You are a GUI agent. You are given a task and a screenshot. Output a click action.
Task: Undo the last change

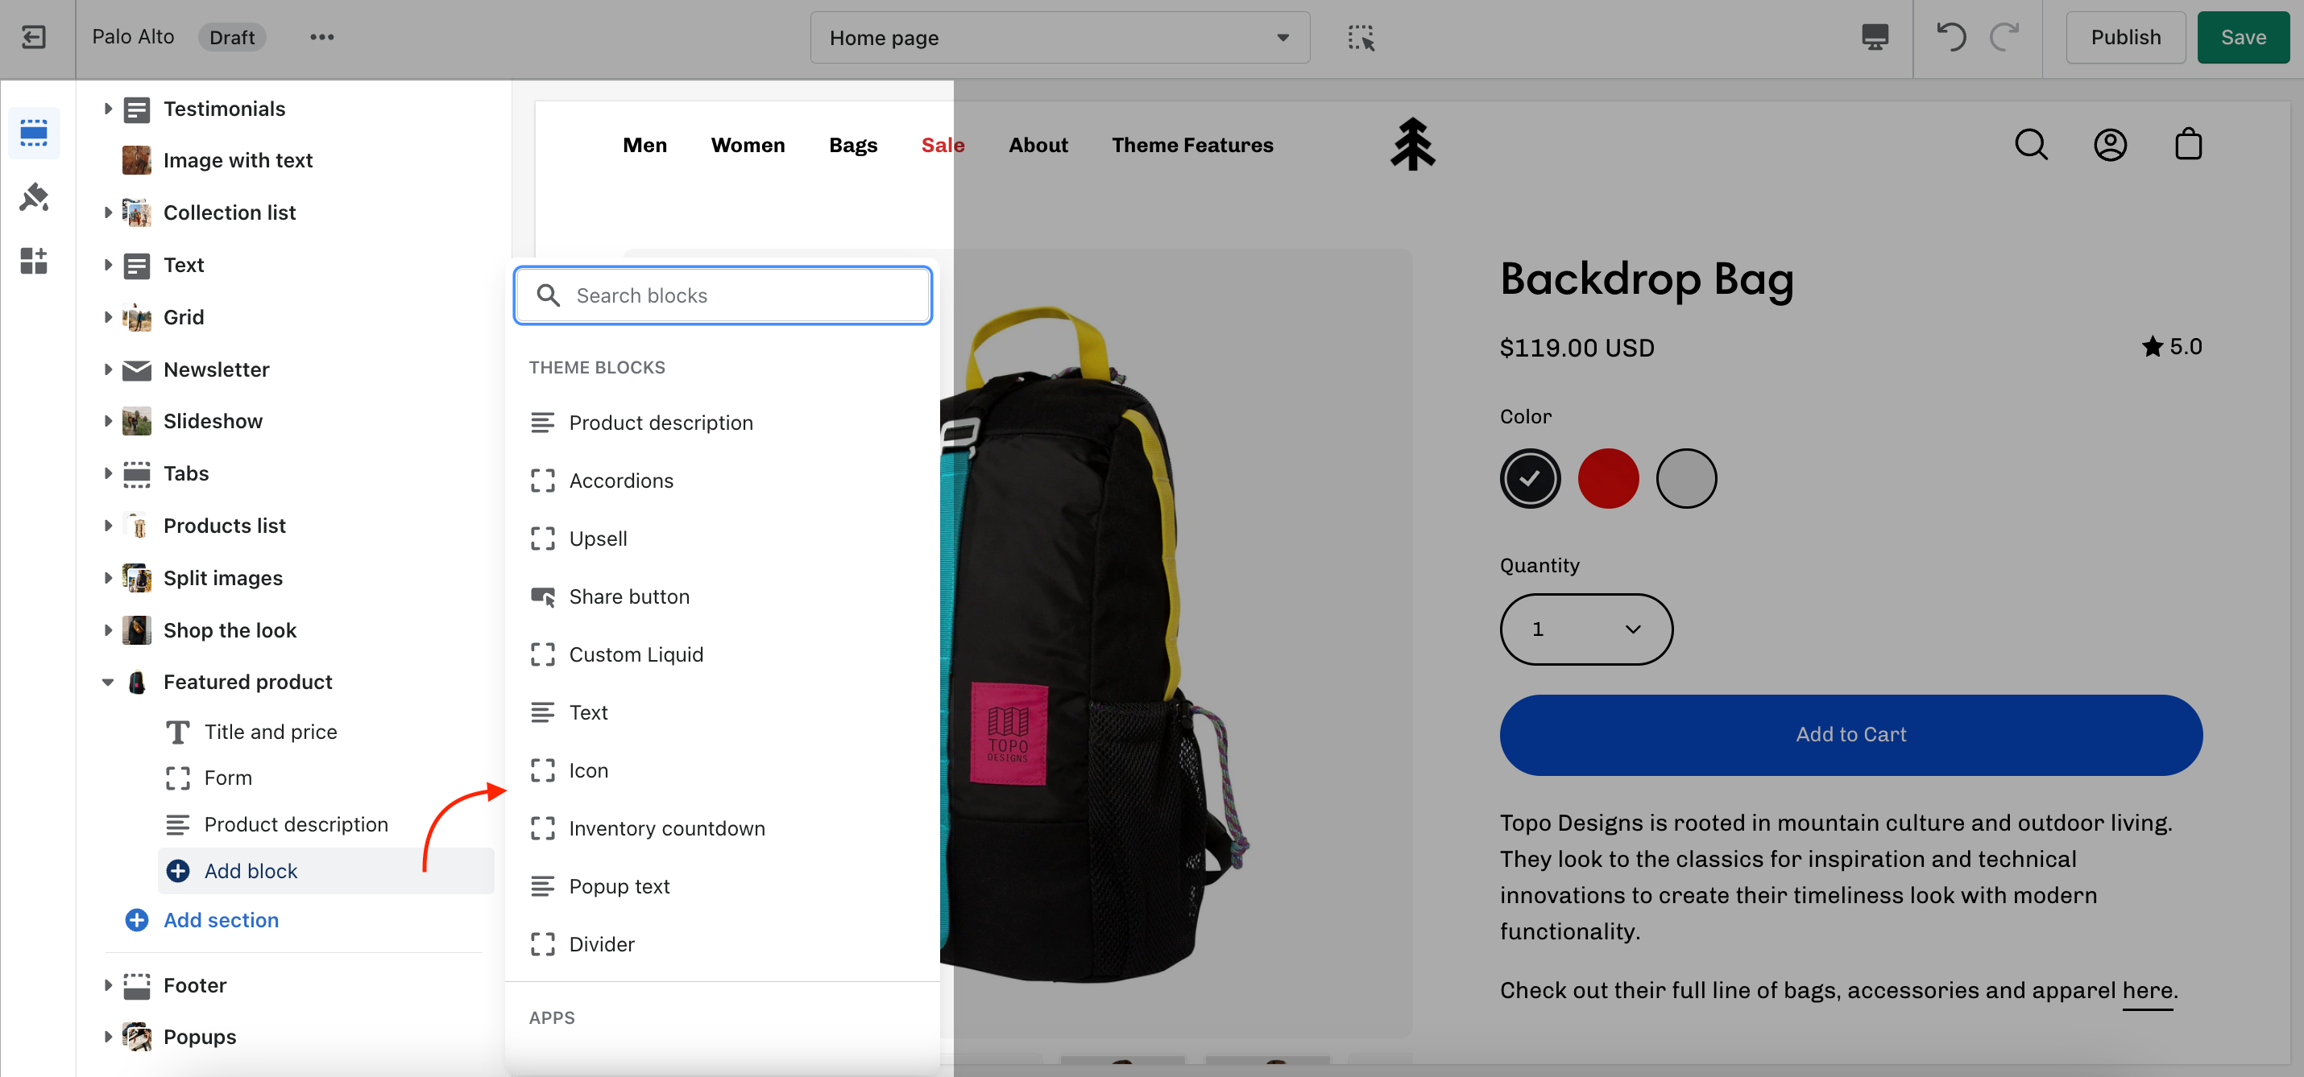click(1950, 37)
